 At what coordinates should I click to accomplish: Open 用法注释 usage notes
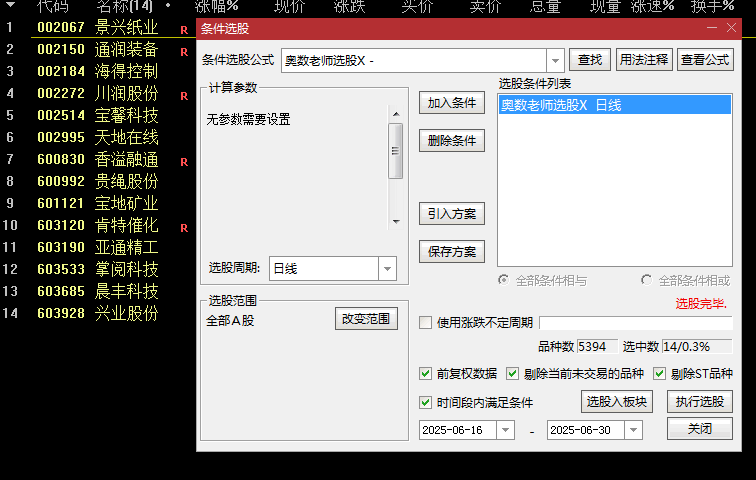pyautogui.click(x=644, y=60)
